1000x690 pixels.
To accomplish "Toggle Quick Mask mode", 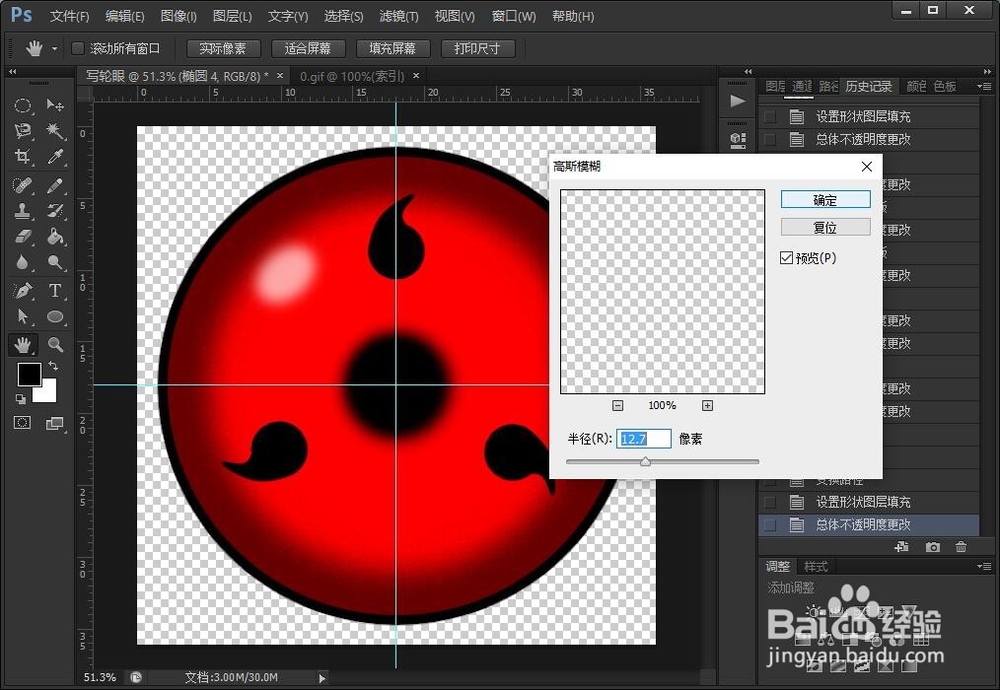I will tap(22, 423).
